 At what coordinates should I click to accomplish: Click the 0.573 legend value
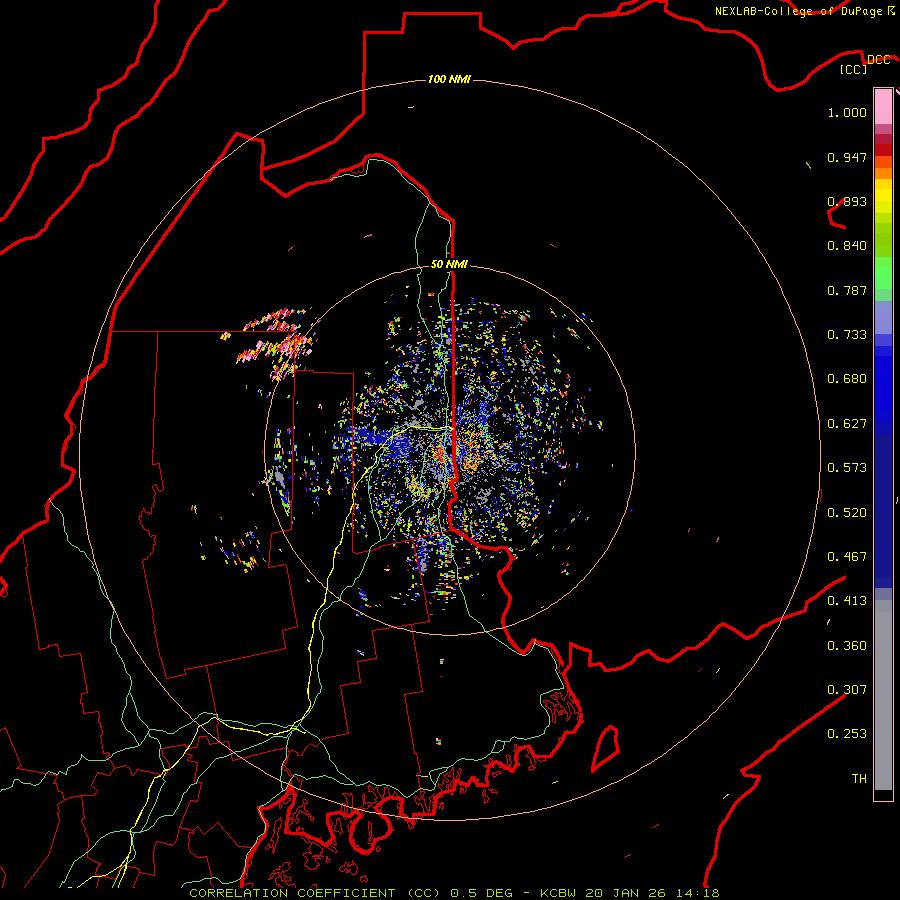click(847, 468)
